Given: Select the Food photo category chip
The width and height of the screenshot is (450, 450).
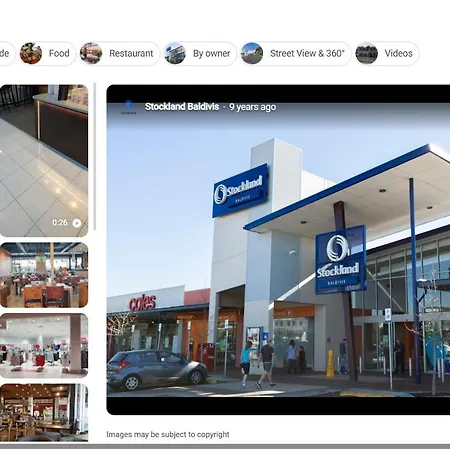Looking at the screenshot, I should [47, 53].
